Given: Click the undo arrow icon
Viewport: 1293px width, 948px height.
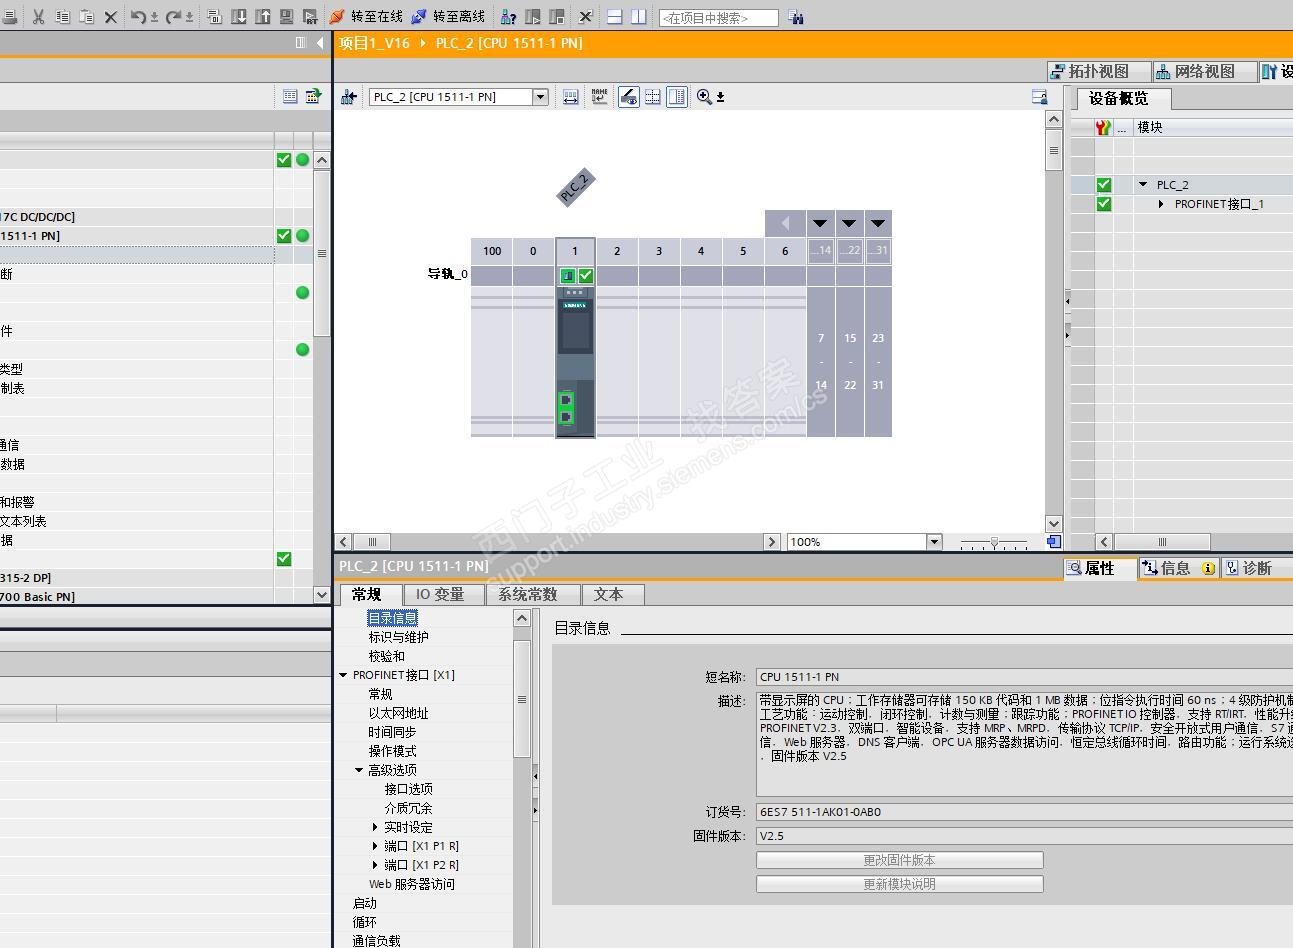Looking at the screenshot, I should coord(139,17).
